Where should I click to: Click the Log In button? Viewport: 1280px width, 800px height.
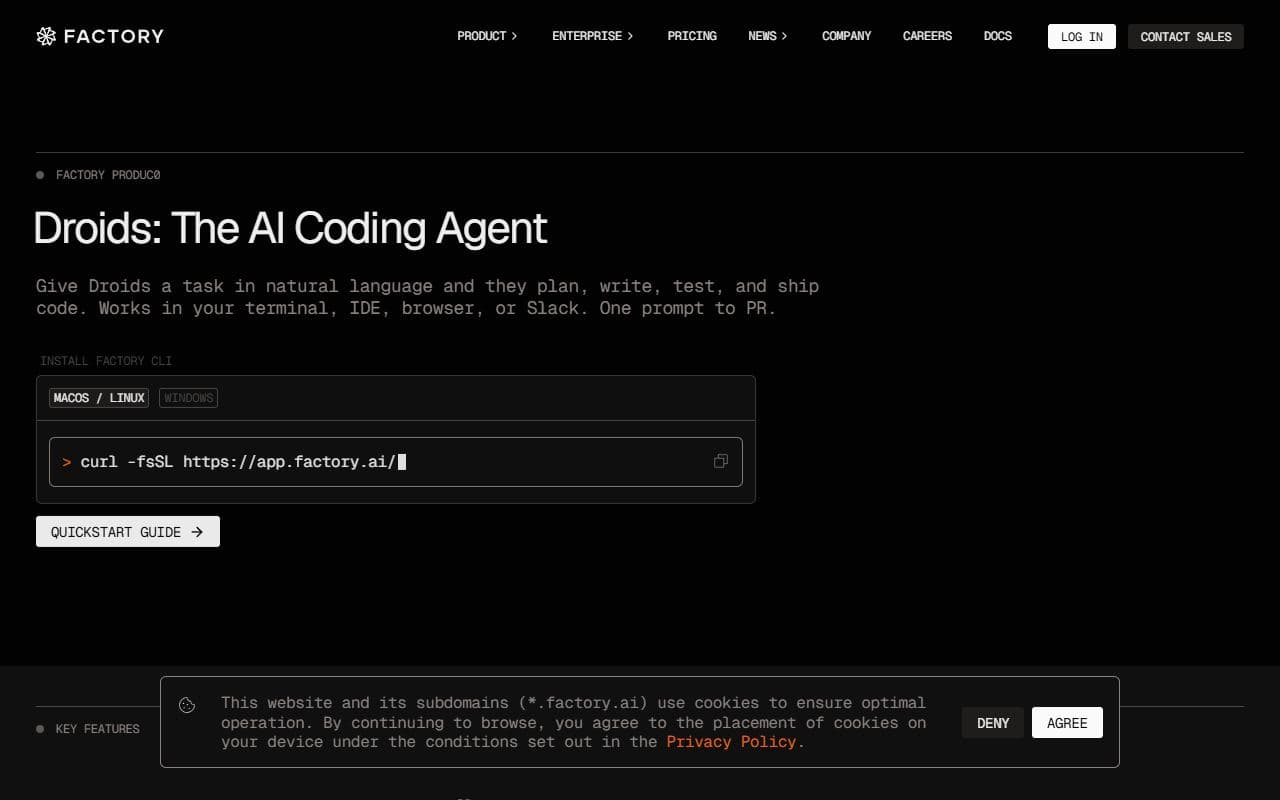coord(1081,37)
